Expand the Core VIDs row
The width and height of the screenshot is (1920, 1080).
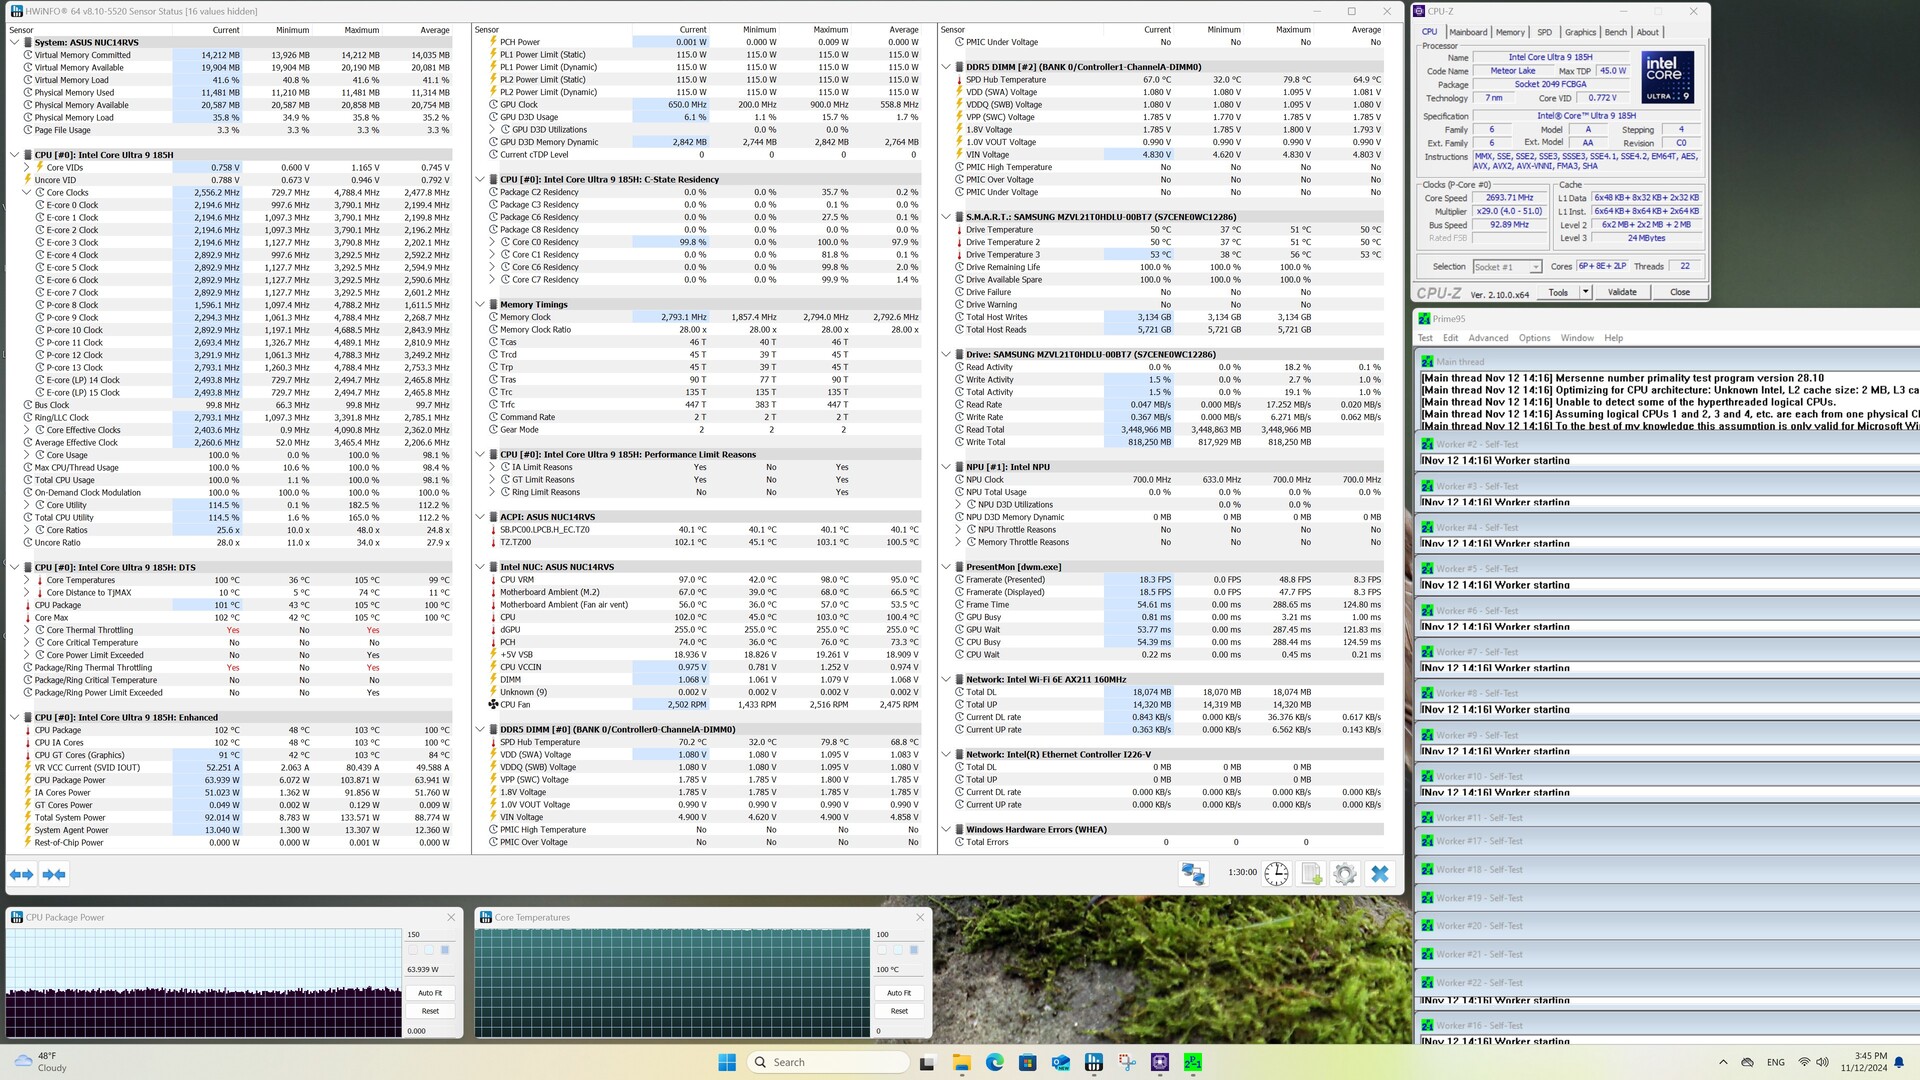(x=27, y=168)
